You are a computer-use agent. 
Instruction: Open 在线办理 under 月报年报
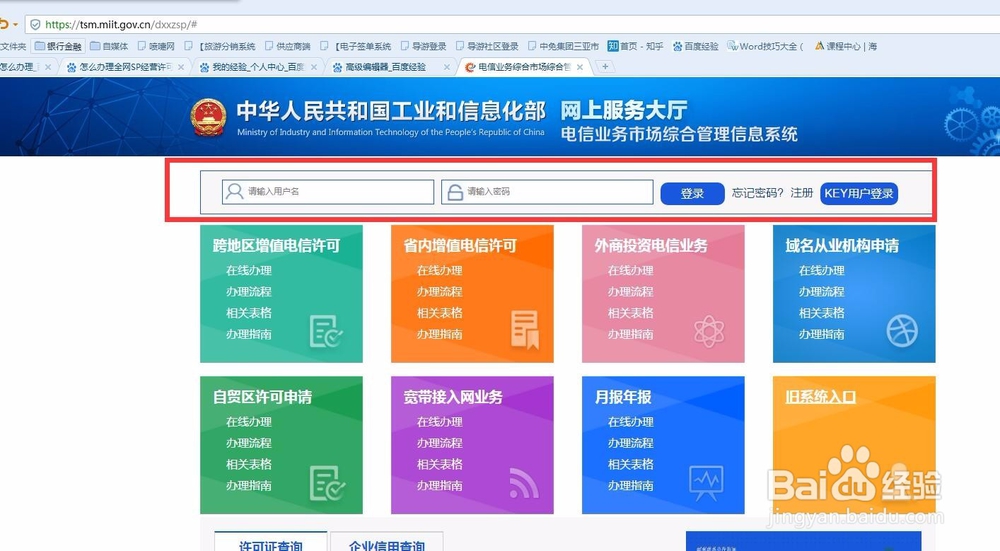coord(631,422)
